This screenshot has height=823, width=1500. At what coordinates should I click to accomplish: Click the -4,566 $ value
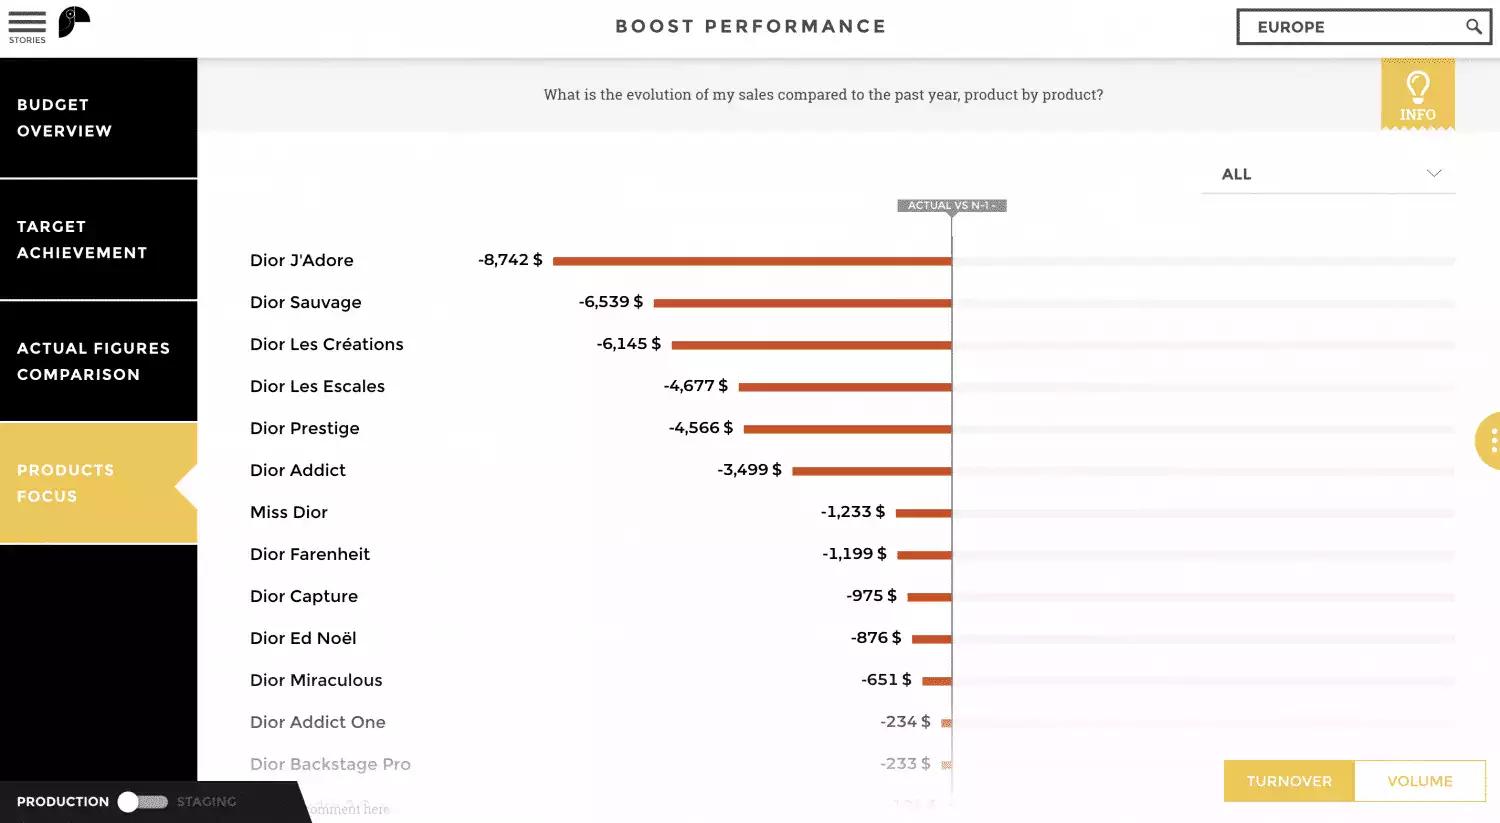click(701, 428)
